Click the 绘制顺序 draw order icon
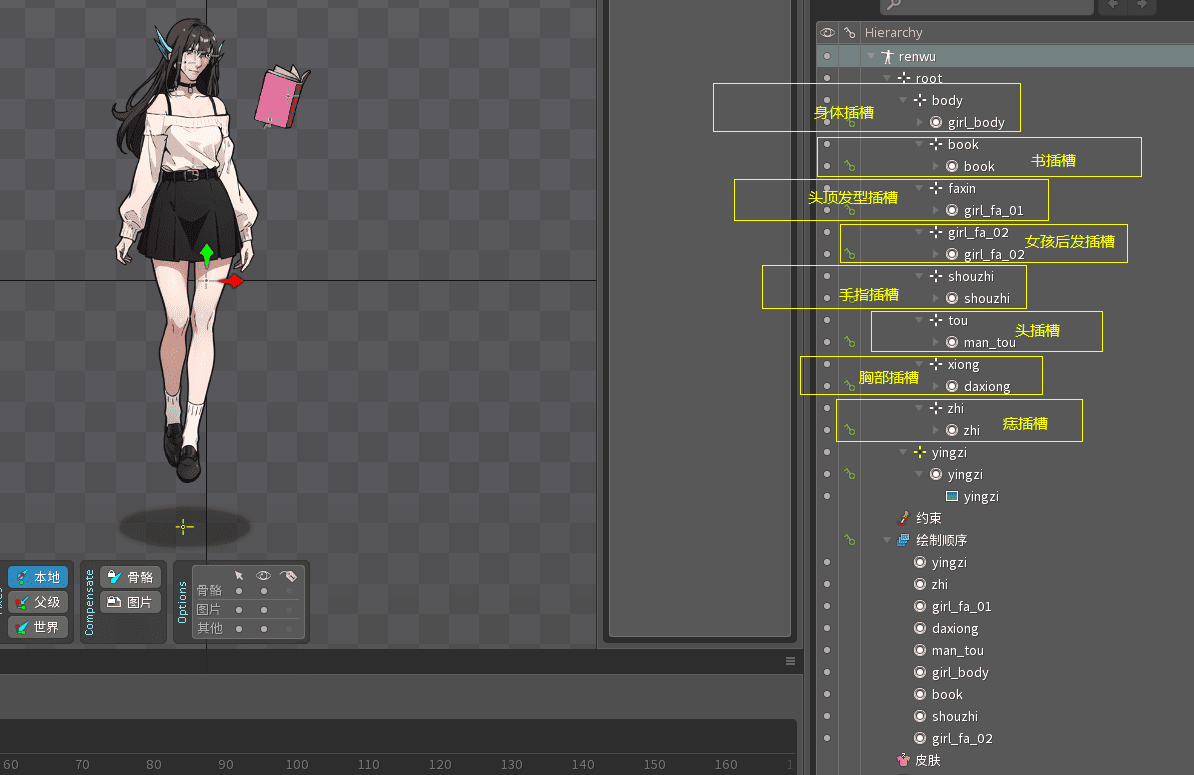The width and height of the screenshot is (1194, 775). tap(903, 540)
